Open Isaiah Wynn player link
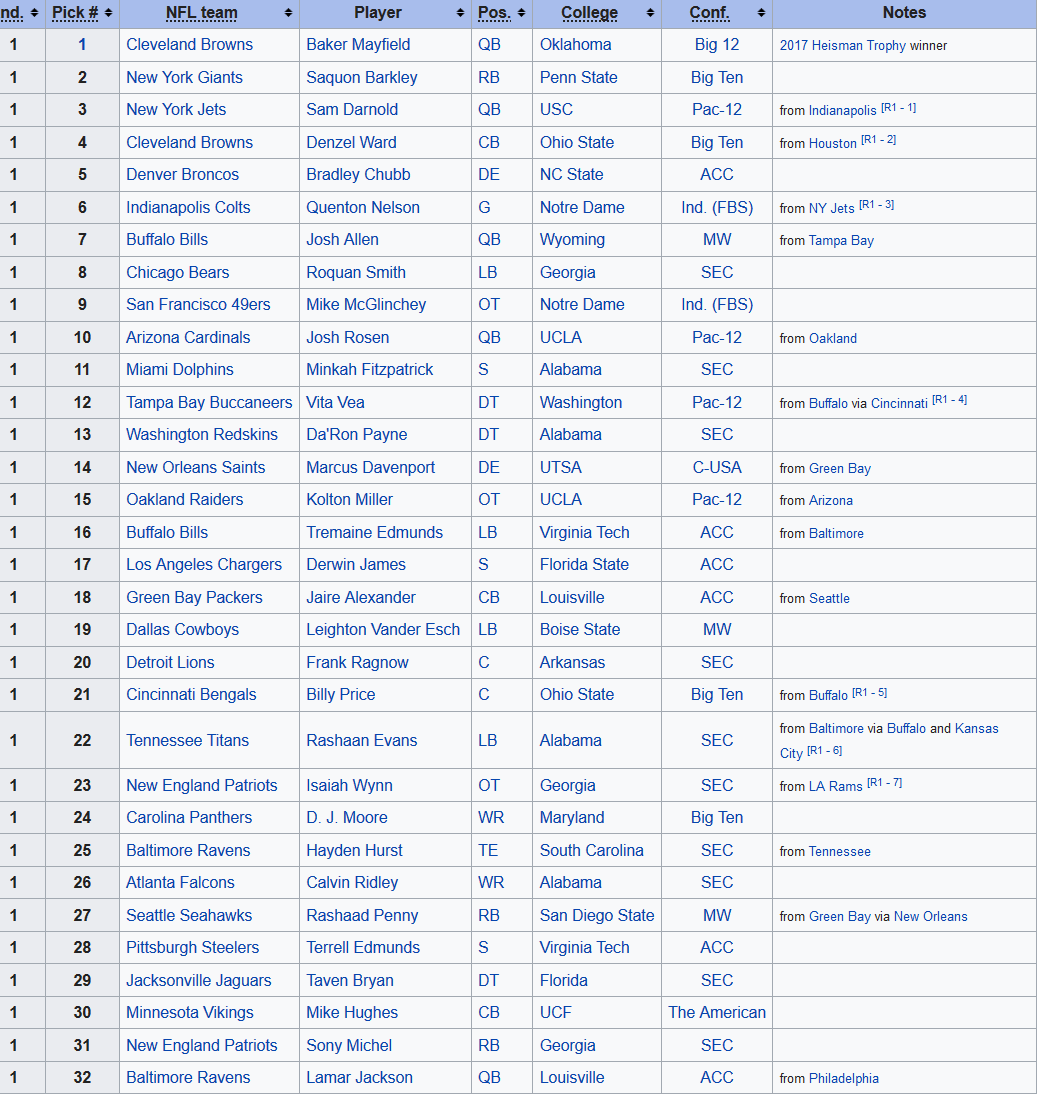This screenshot has height=1094, width=1047. [x=349, y=785]
